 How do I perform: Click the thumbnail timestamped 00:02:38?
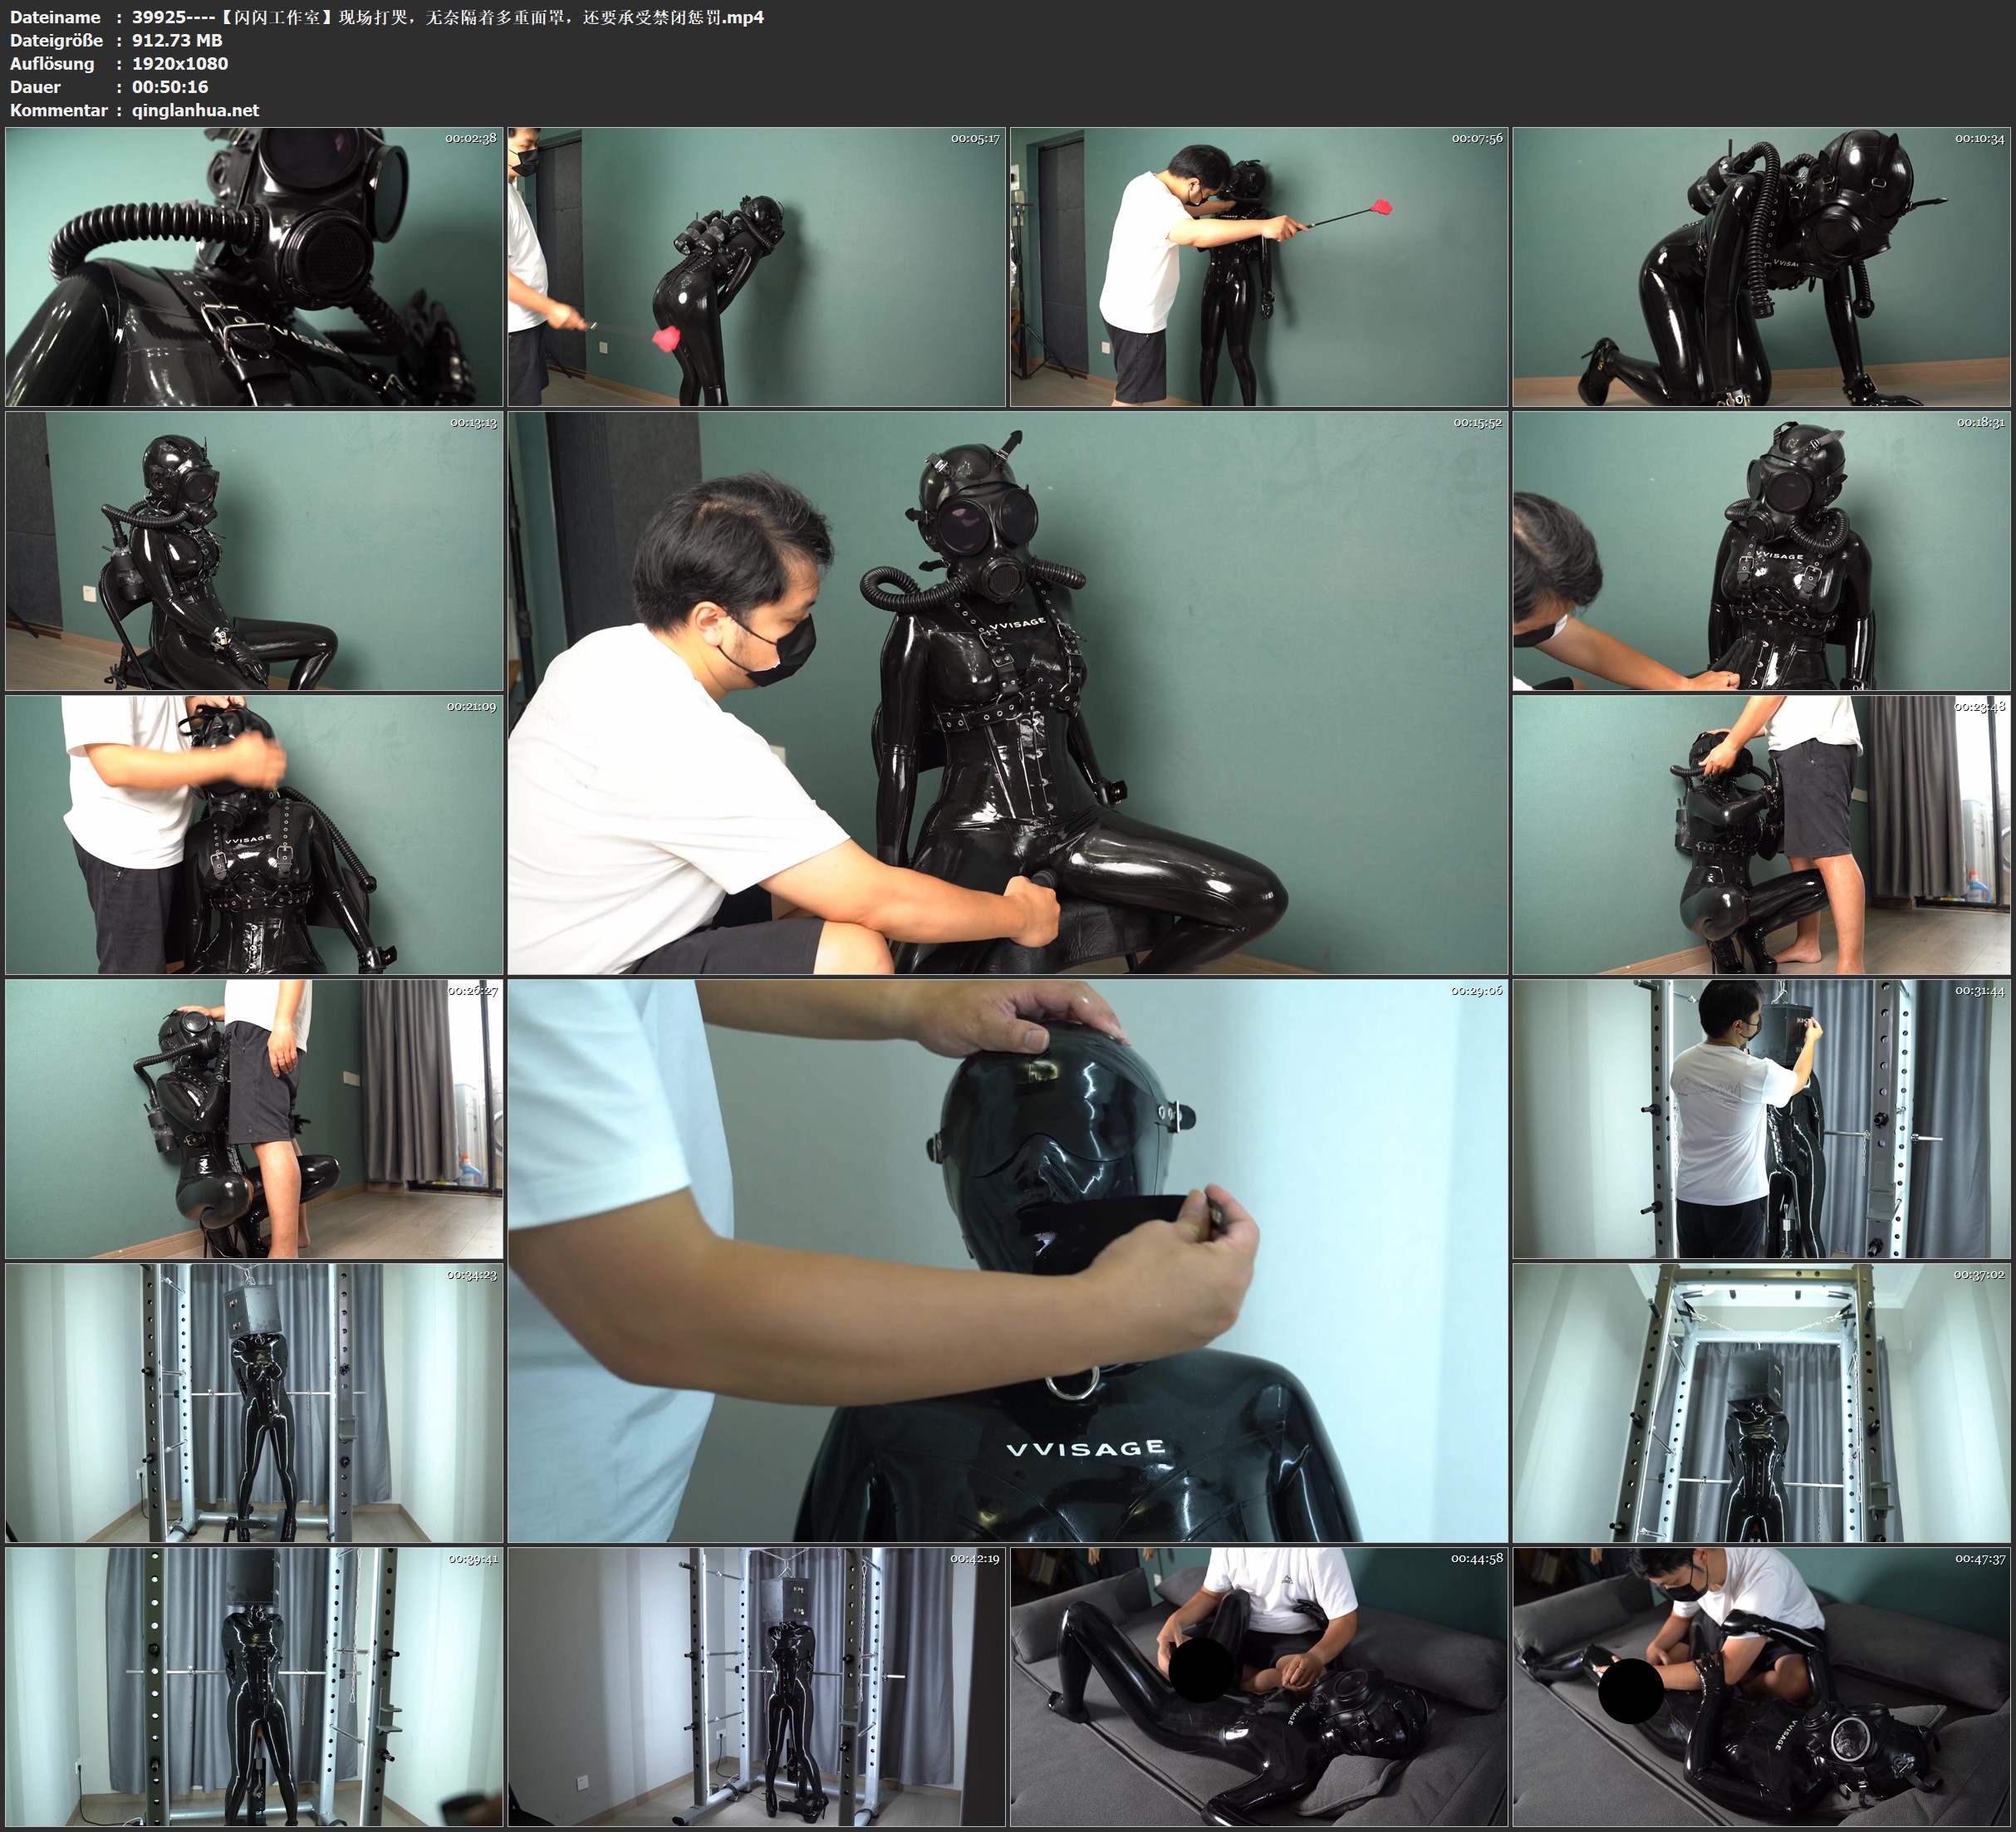click(x=254, y=266)
